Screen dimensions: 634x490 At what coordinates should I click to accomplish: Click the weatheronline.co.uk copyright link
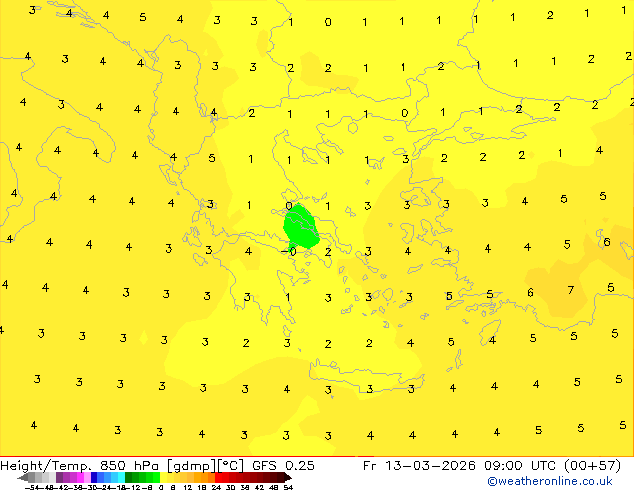click(550, 481)
